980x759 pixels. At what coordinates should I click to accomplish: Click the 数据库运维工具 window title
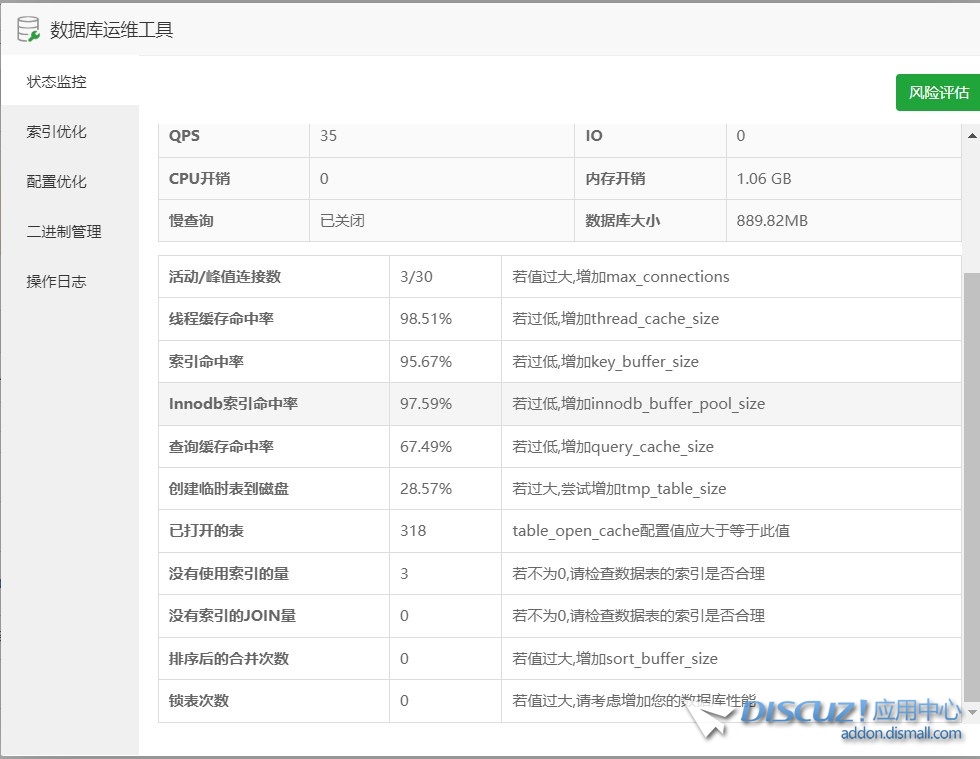tap(111, 30)
